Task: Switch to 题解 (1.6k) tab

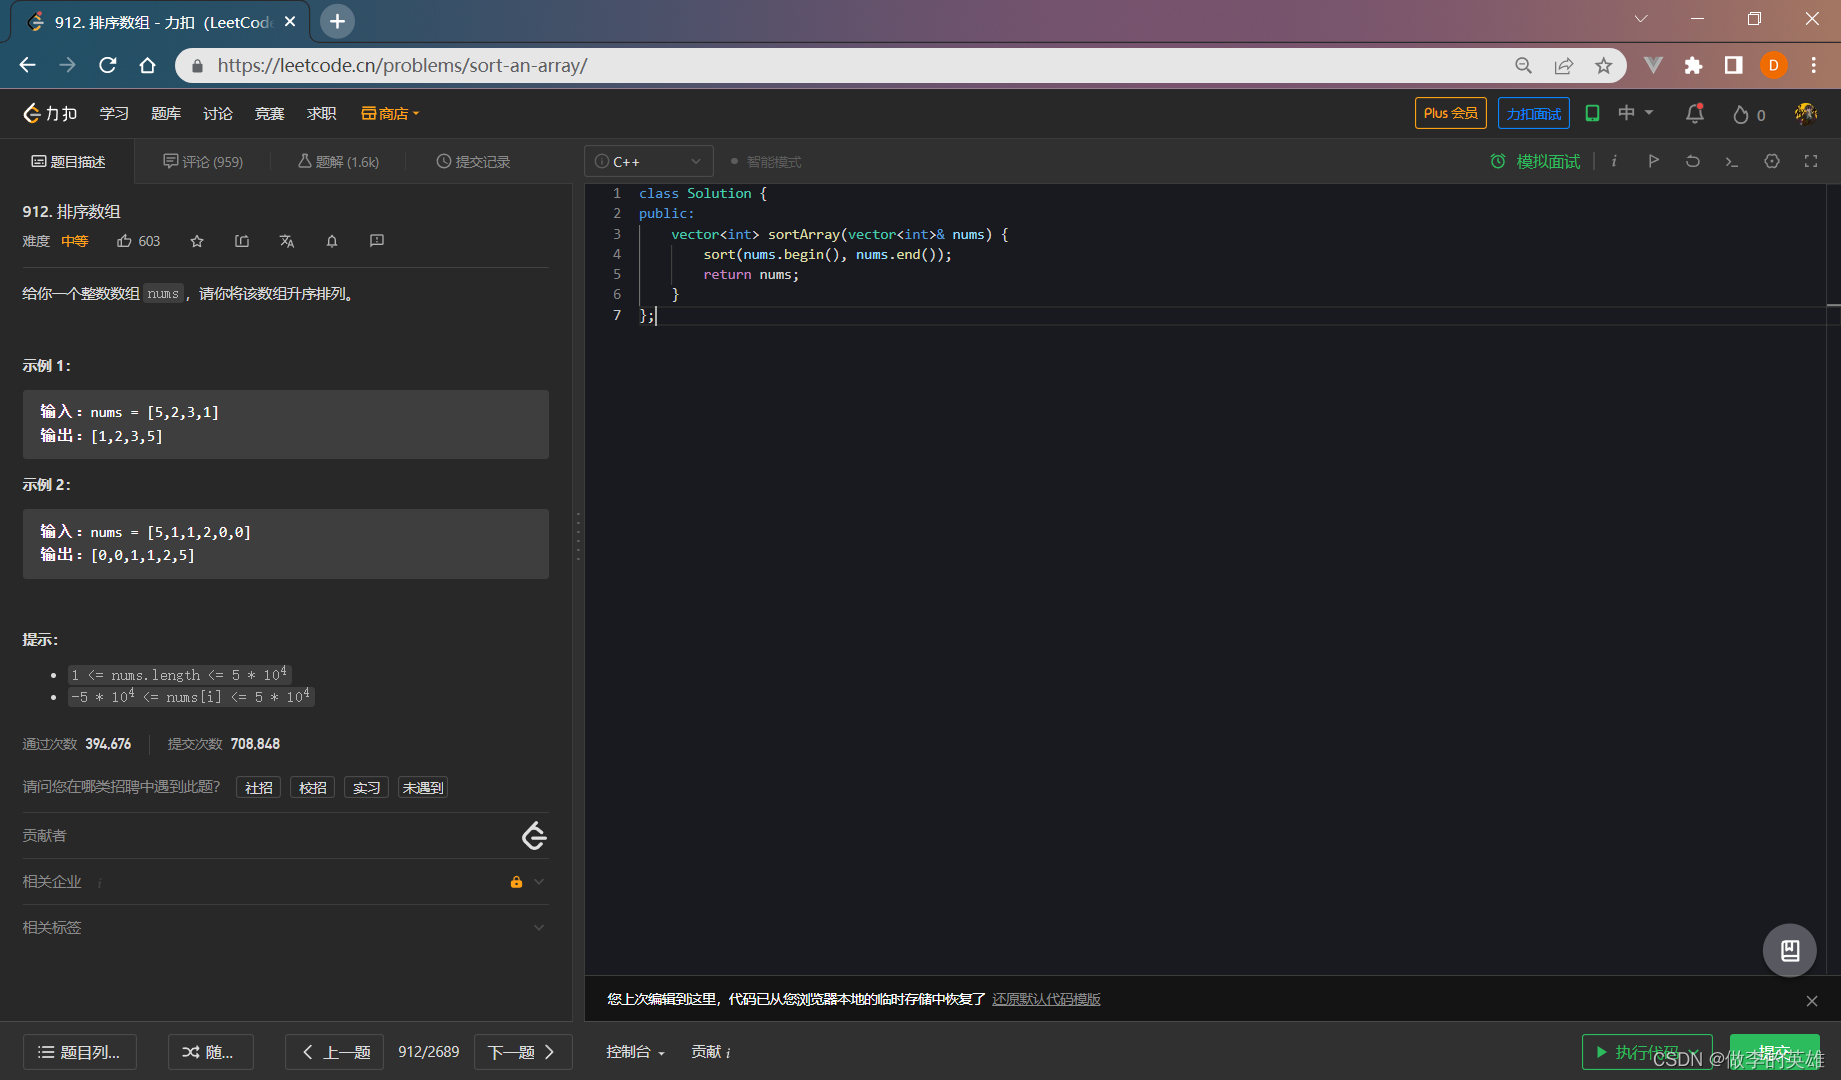Action: tap(339, 161)
